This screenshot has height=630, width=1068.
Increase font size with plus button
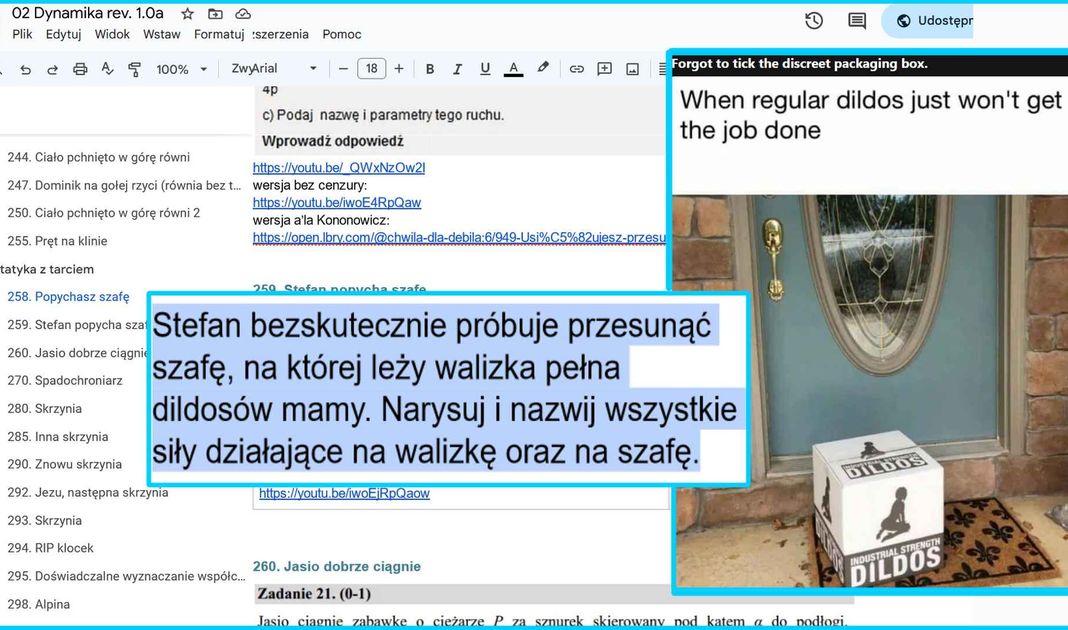[x=399, y=69]
